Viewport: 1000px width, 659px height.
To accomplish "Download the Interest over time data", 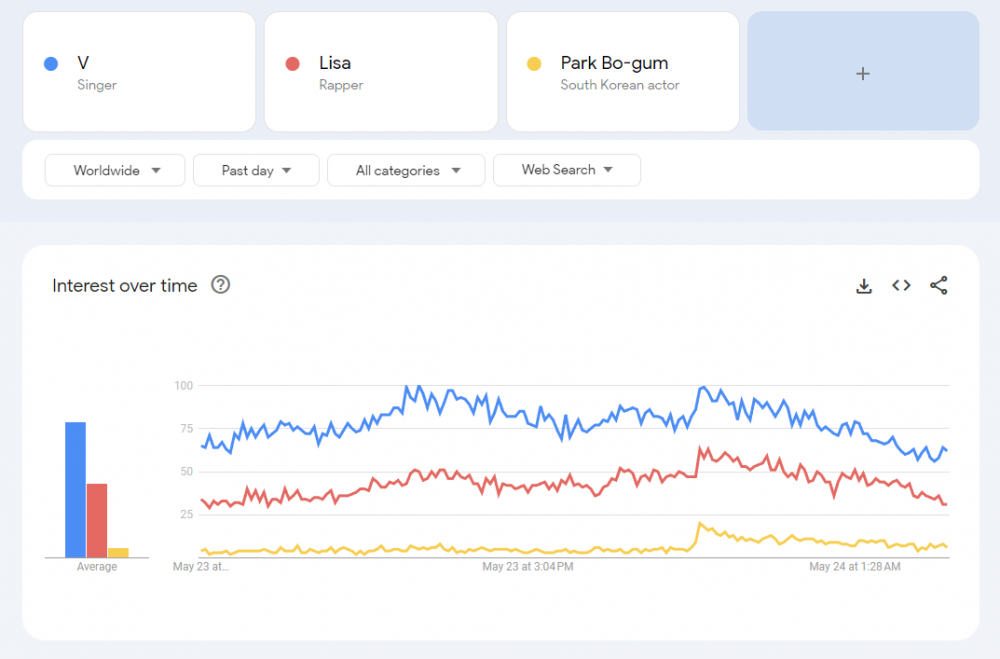I will point(864,286).
